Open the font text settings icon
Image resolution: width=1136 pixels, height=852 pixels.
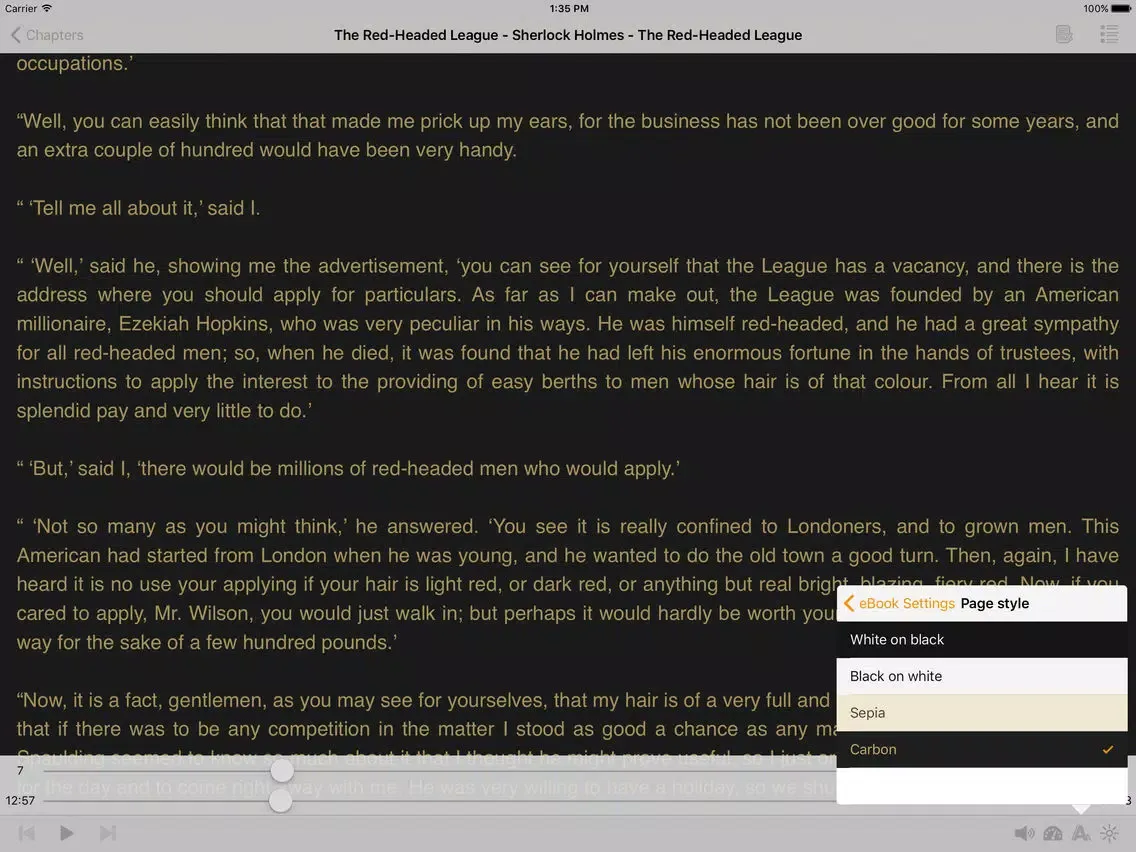1081,833
